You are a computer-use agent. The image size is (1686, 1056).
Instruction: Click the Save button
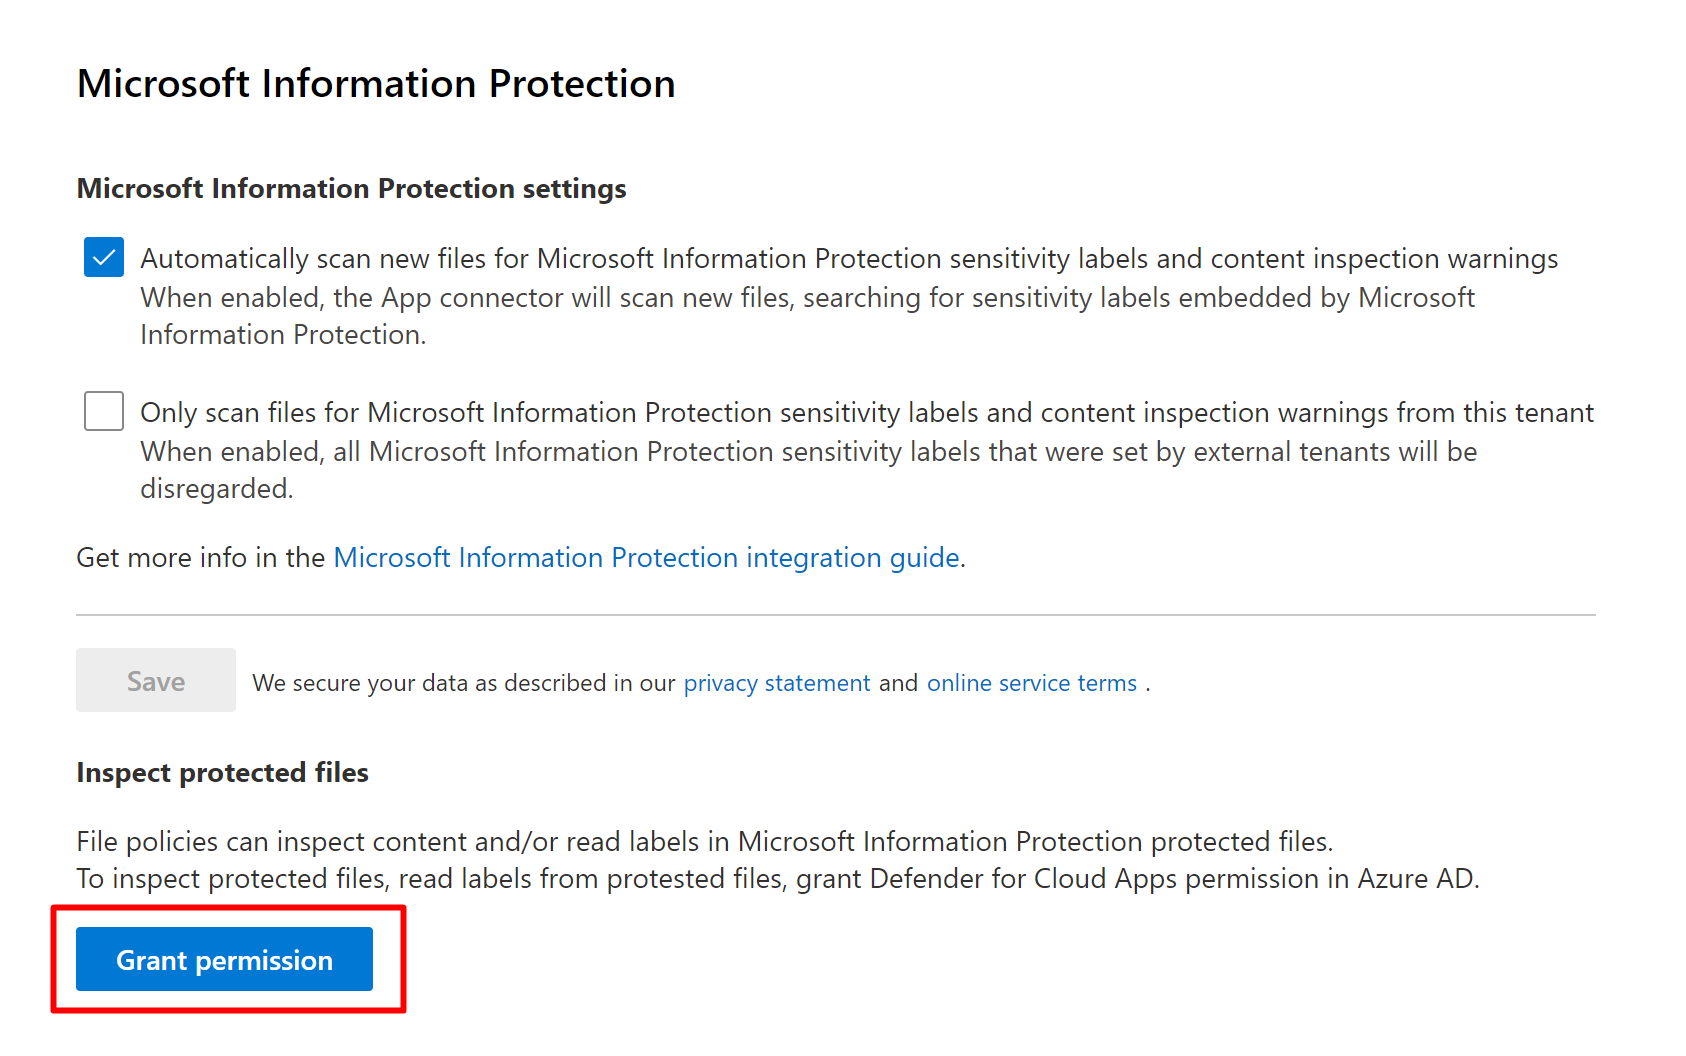[156, 681]
